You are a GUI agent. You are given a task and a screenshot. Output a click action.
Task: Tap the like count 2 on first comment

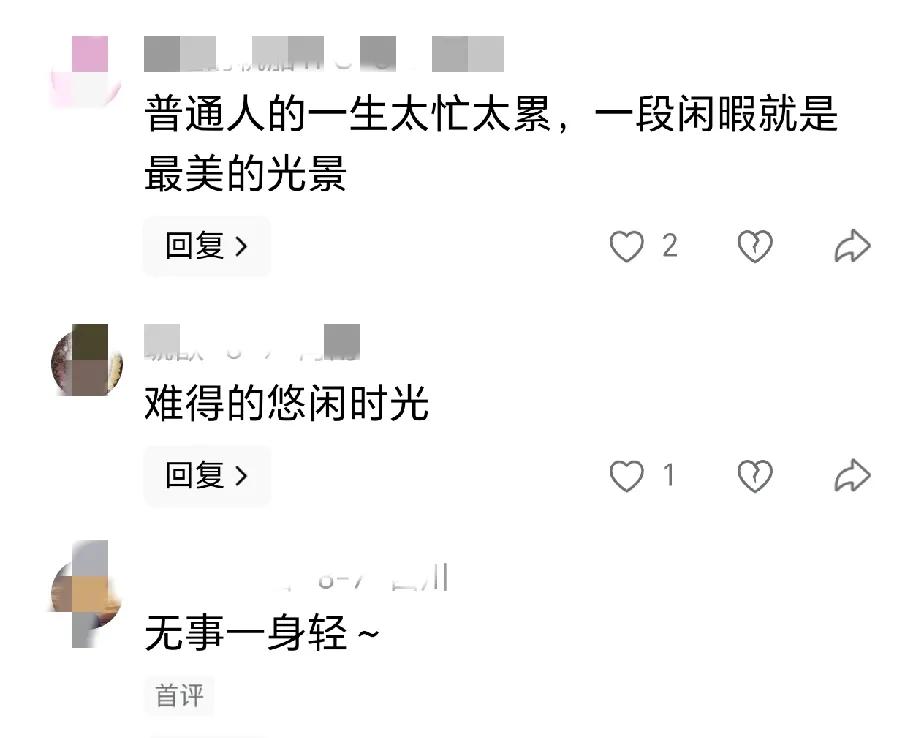coord(669,246)
